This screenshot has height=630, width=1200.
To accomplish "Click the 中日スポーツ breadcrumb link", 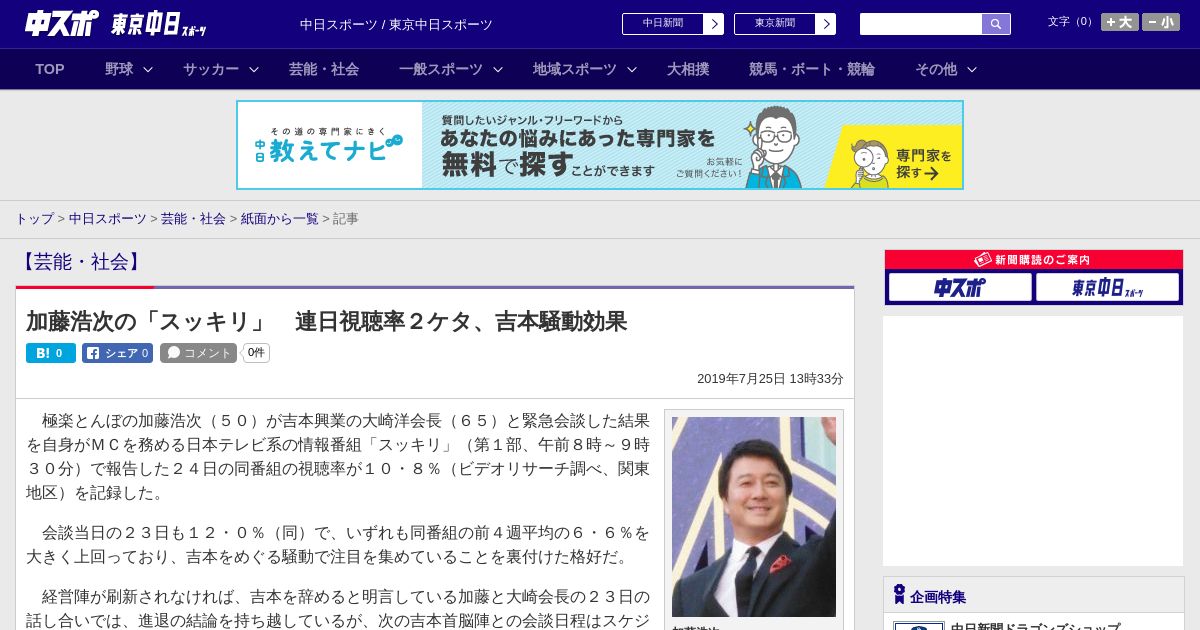I will pyautogui.click(x=107, y=219).
